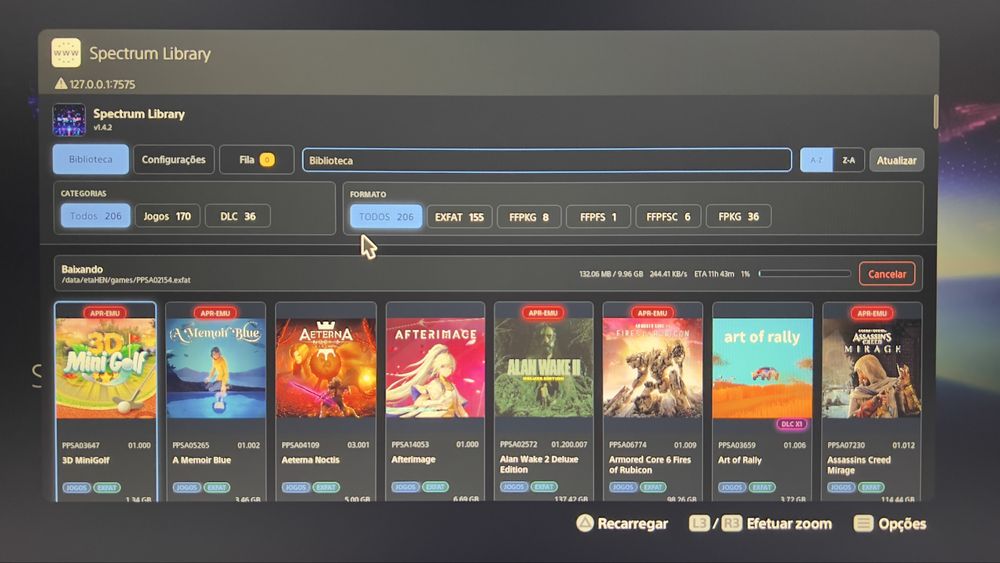
Task: Click the Aeterna Noctis title text
Action: point(311,460)
